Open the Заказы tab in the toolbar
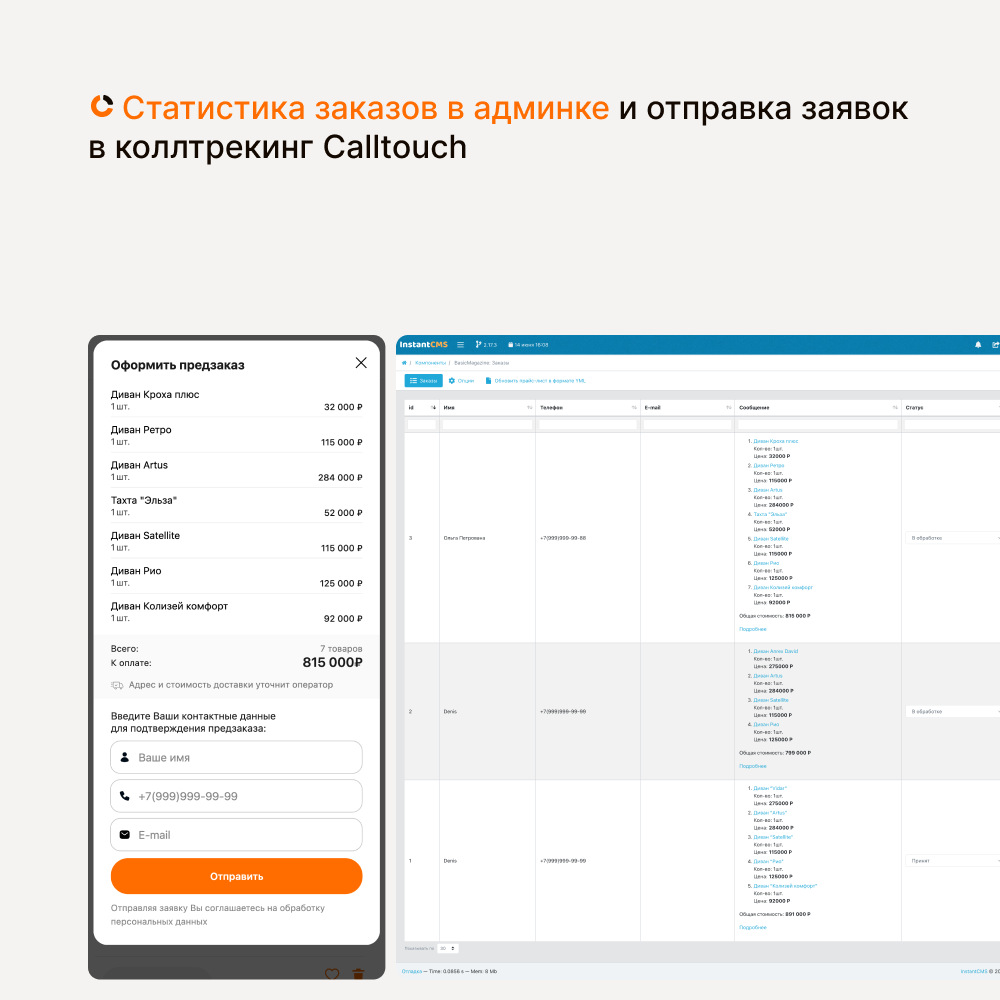This screenshot has height=1000, width=1000. point(423,381)
